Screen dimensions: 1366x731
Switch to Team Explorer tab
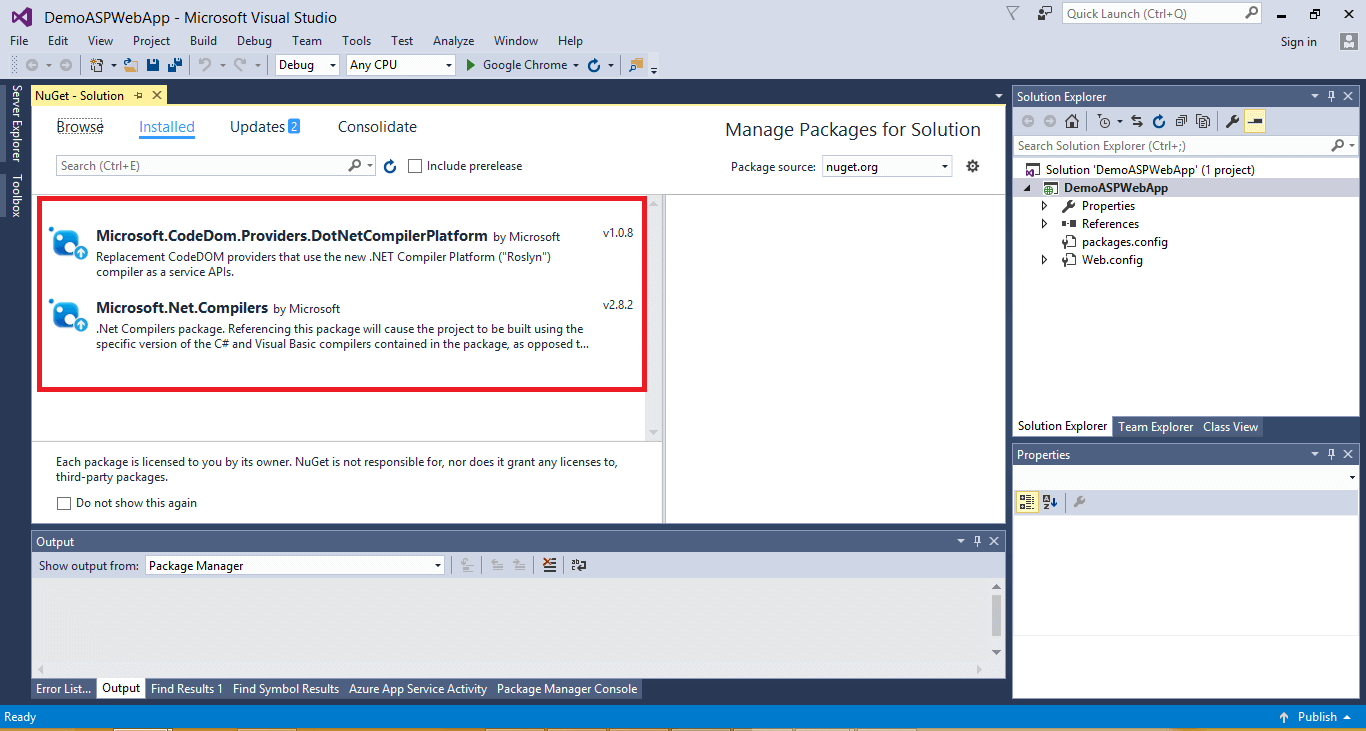pos(1155,427)
